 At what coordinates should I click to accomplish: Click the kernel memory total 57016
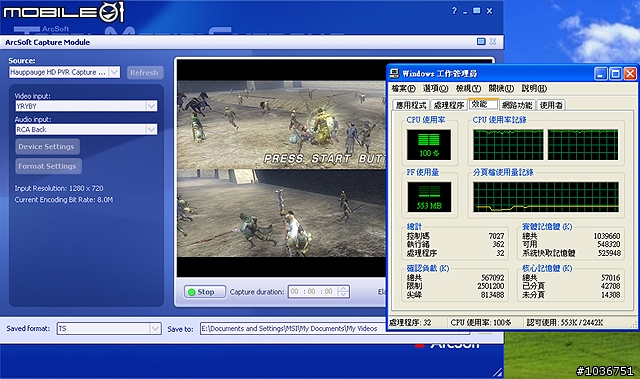click(x=611, y=278)
